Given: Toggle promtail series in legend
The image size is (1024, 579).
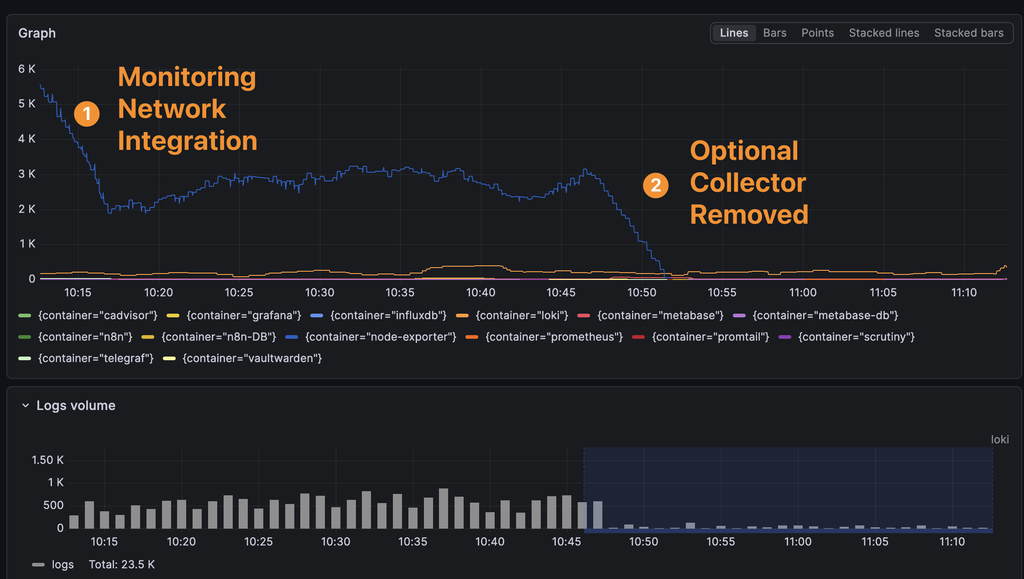Looking at the screenshot, I should click(x=711, y=337).
